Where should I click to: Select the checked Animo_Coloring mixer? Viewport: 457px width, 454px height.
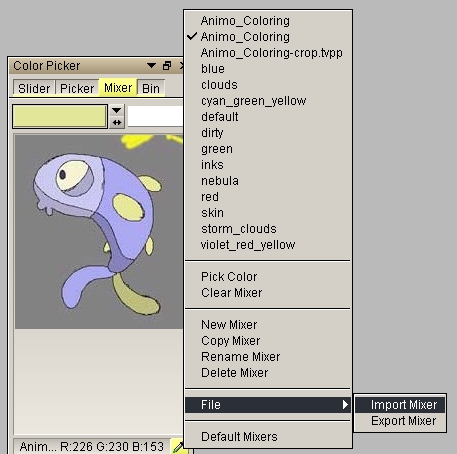(x=268, y=37)
